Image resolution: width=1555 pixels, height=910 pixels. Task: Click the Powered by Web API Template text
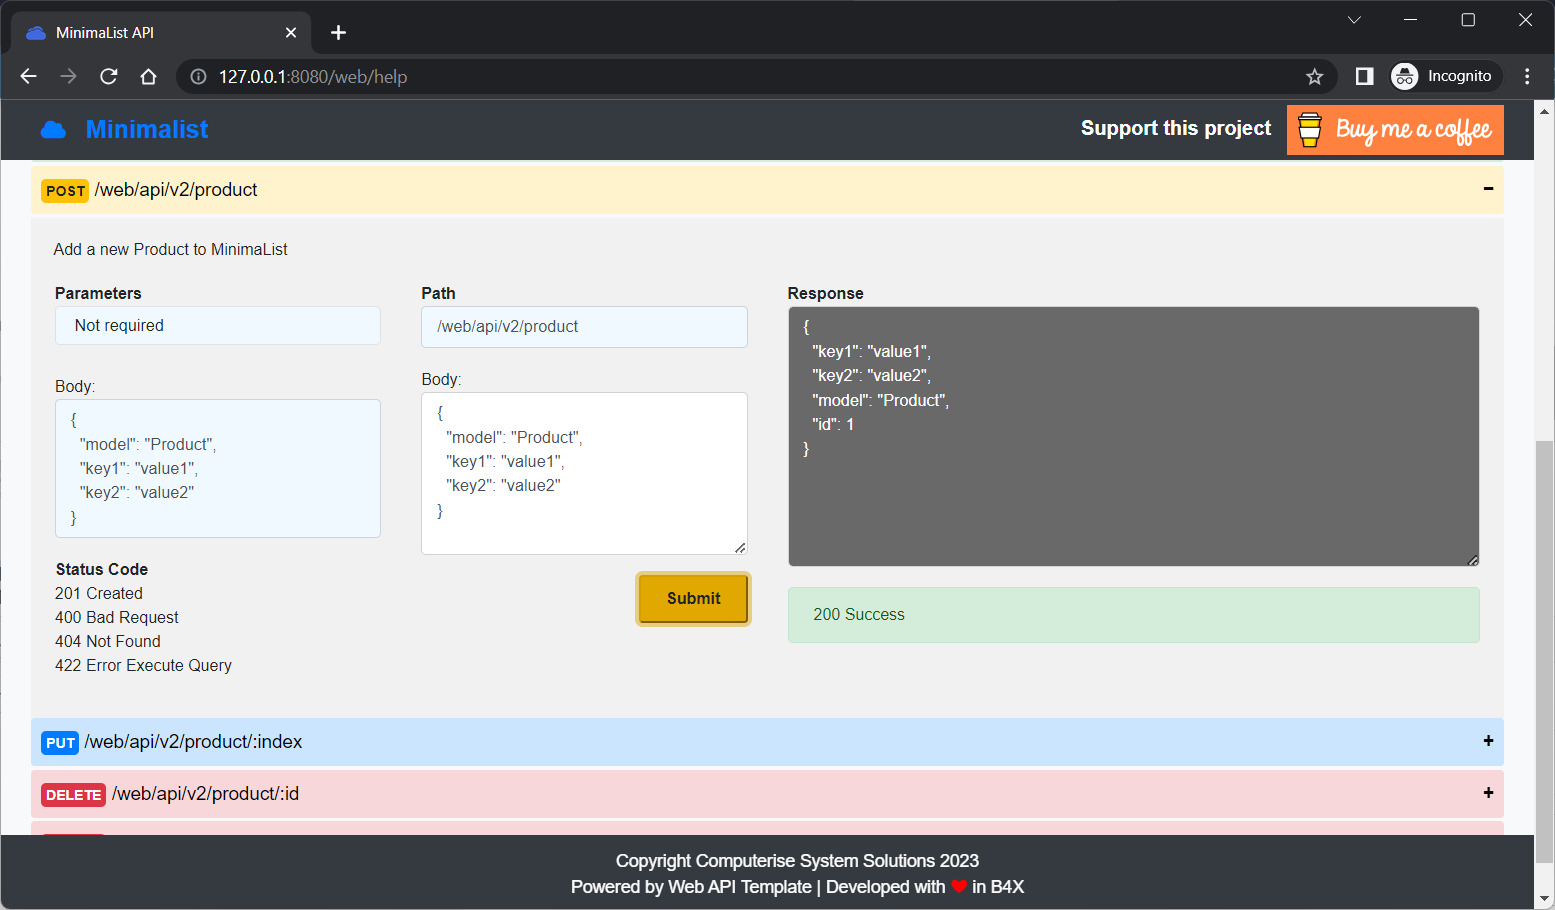click(x=691, y=887)
